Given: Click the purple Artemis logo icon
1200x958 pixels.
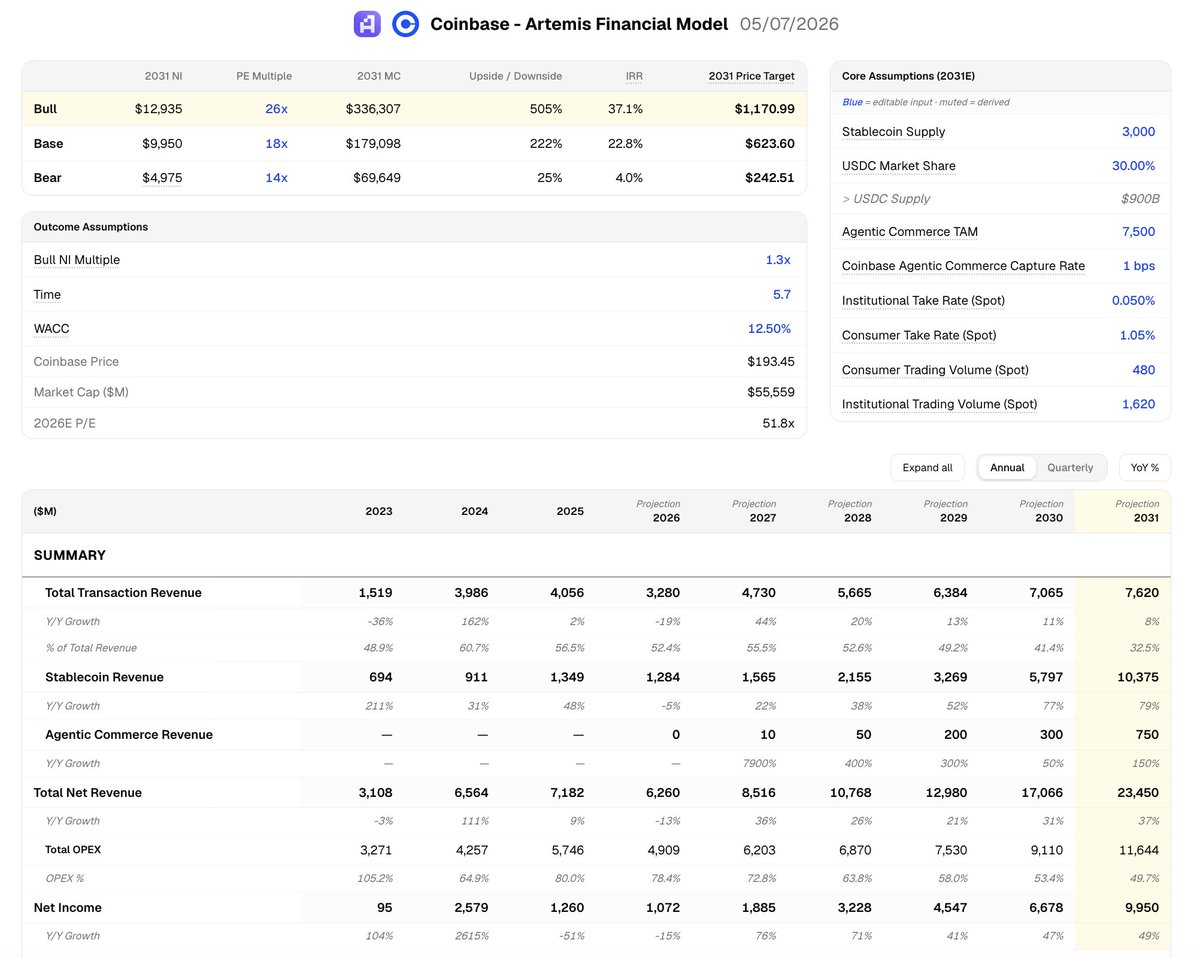Looking at the screenshot, I should tap(367, 24).
